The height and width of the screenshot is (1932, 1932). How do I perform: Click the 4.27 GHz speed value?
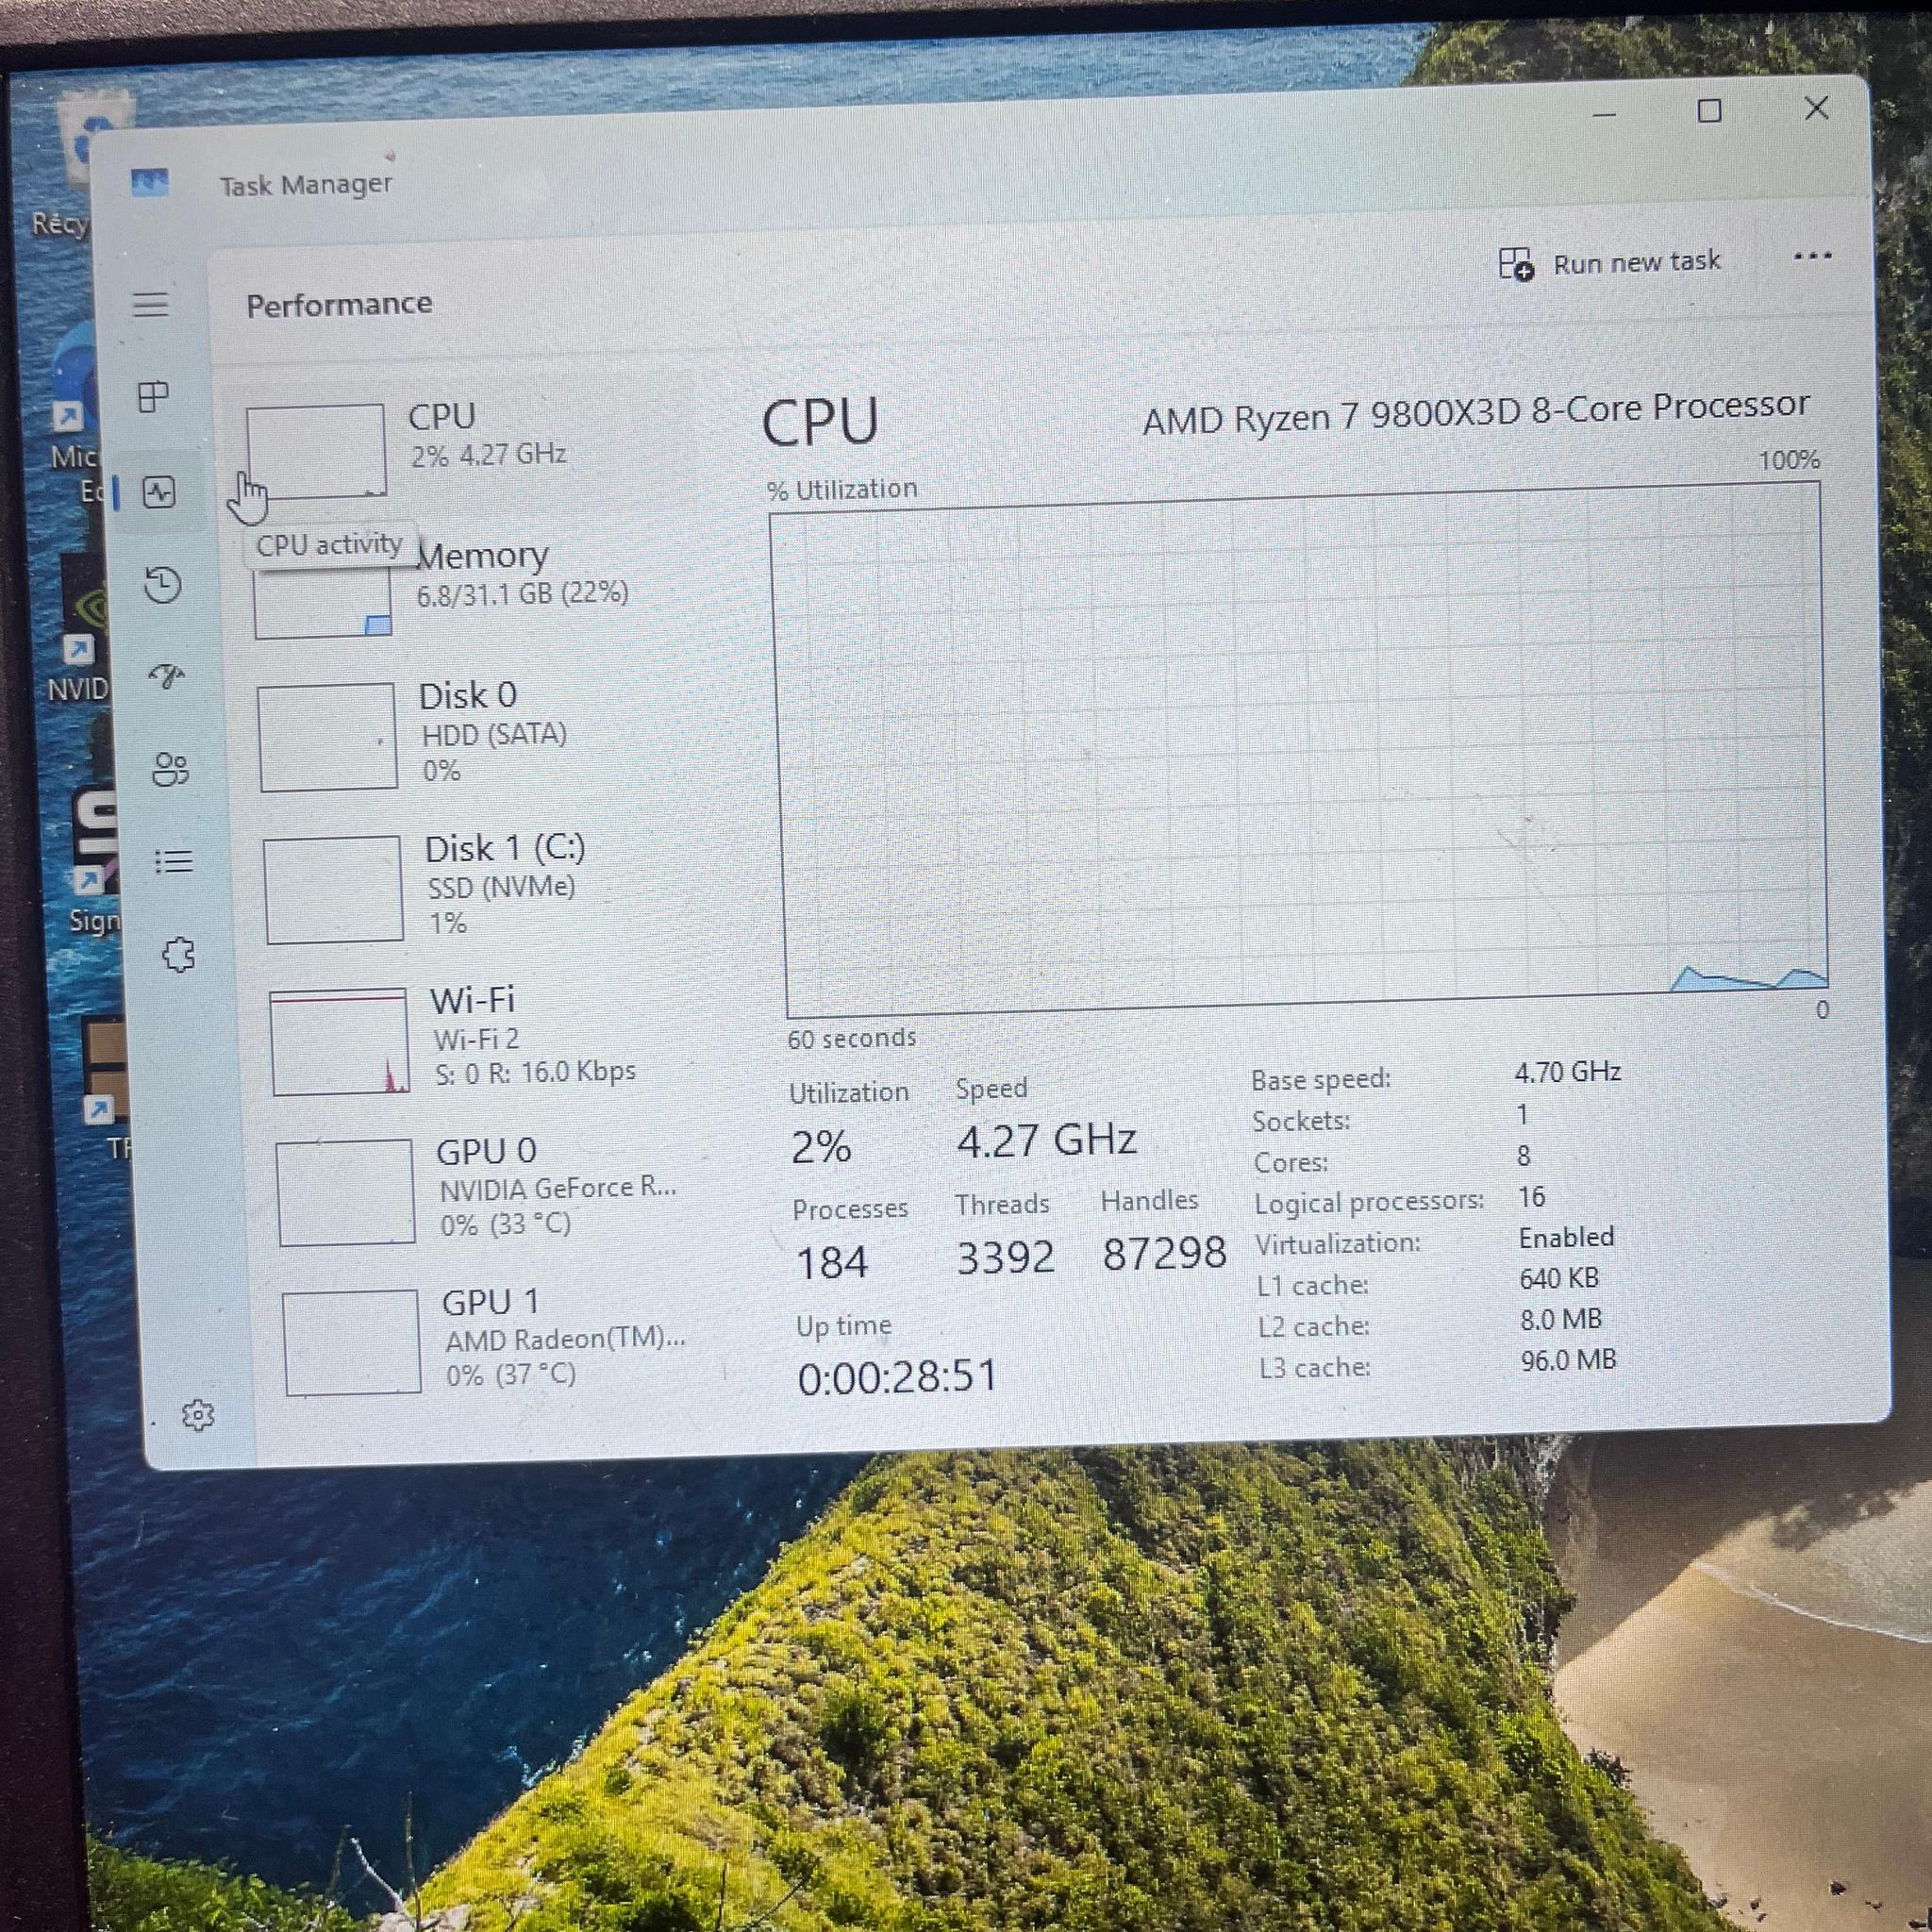(1046, 1140)
